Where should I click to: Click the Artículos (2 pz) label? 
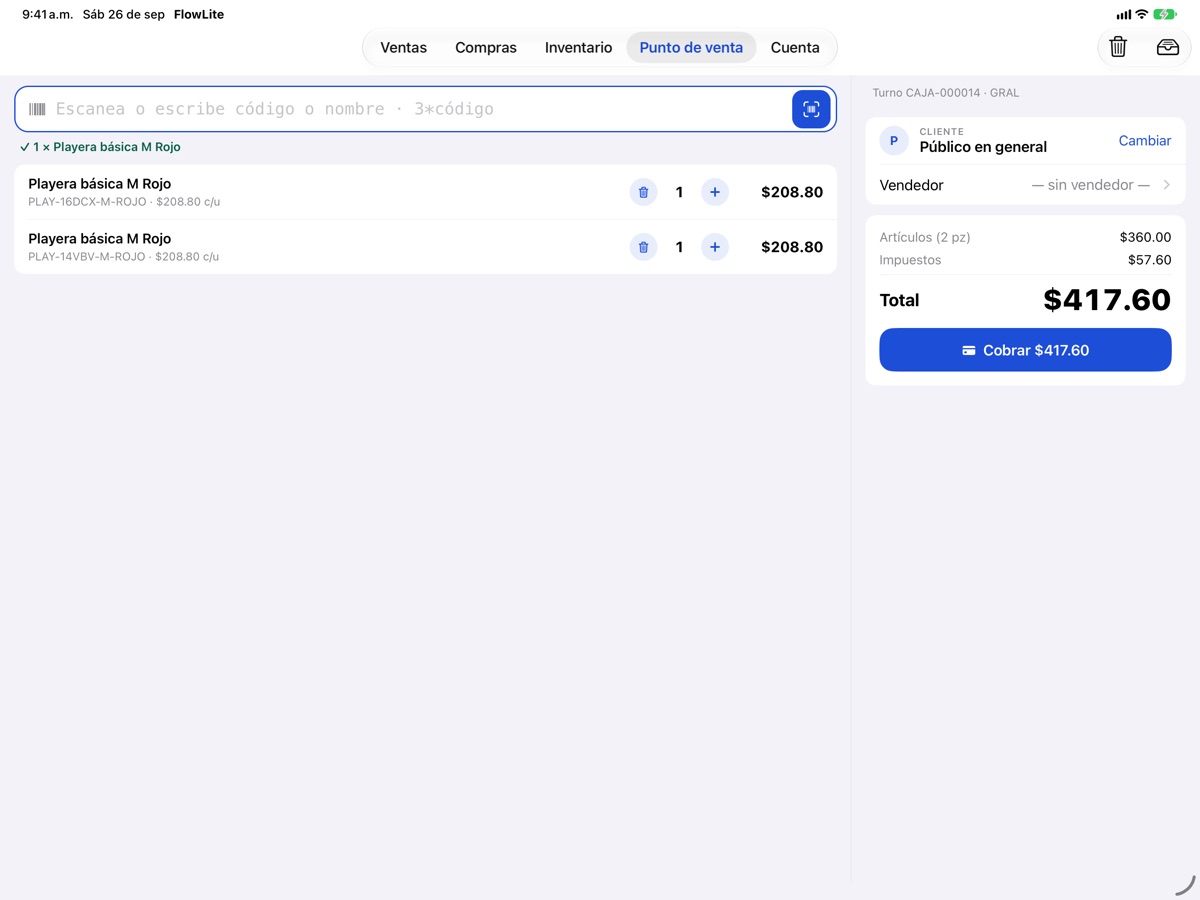[925, 237]
